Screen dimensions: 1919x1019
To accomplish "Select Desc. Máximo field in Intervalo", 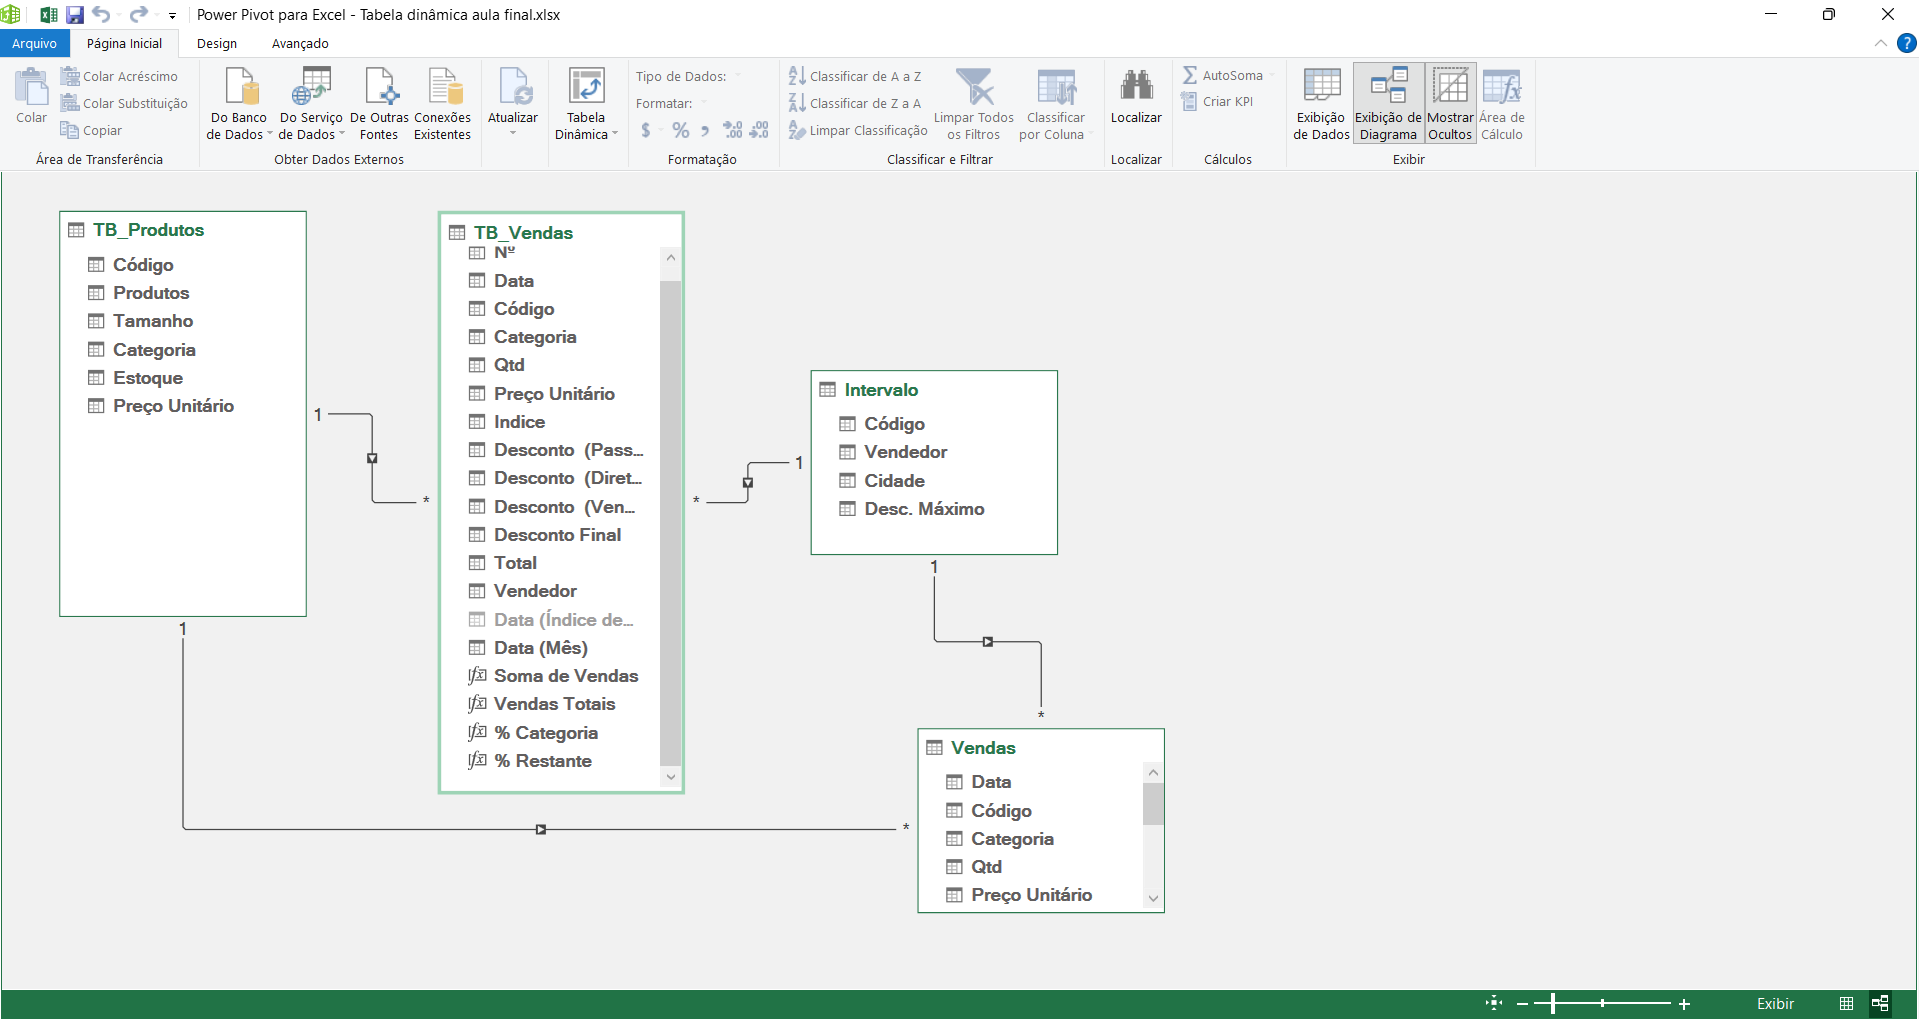I will (x=924, y=509).
